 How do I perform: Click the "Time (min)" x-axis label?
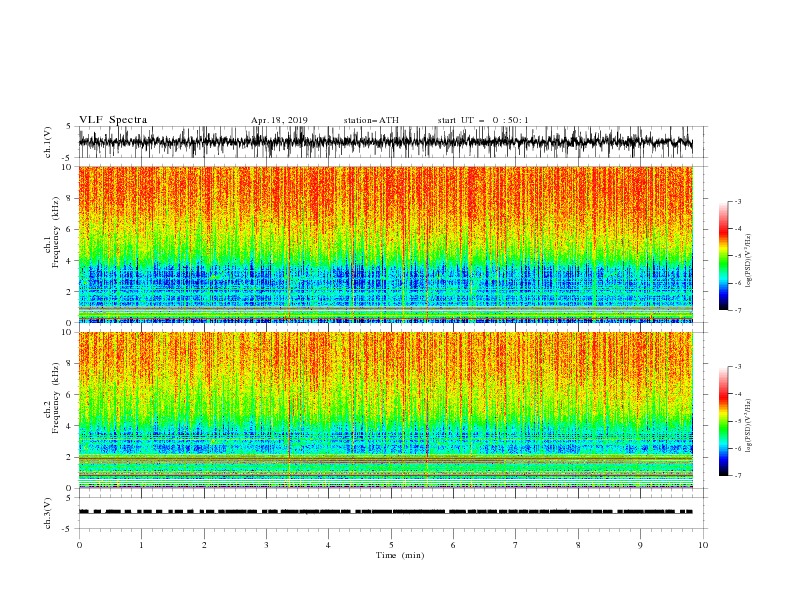tap(400, 555)
